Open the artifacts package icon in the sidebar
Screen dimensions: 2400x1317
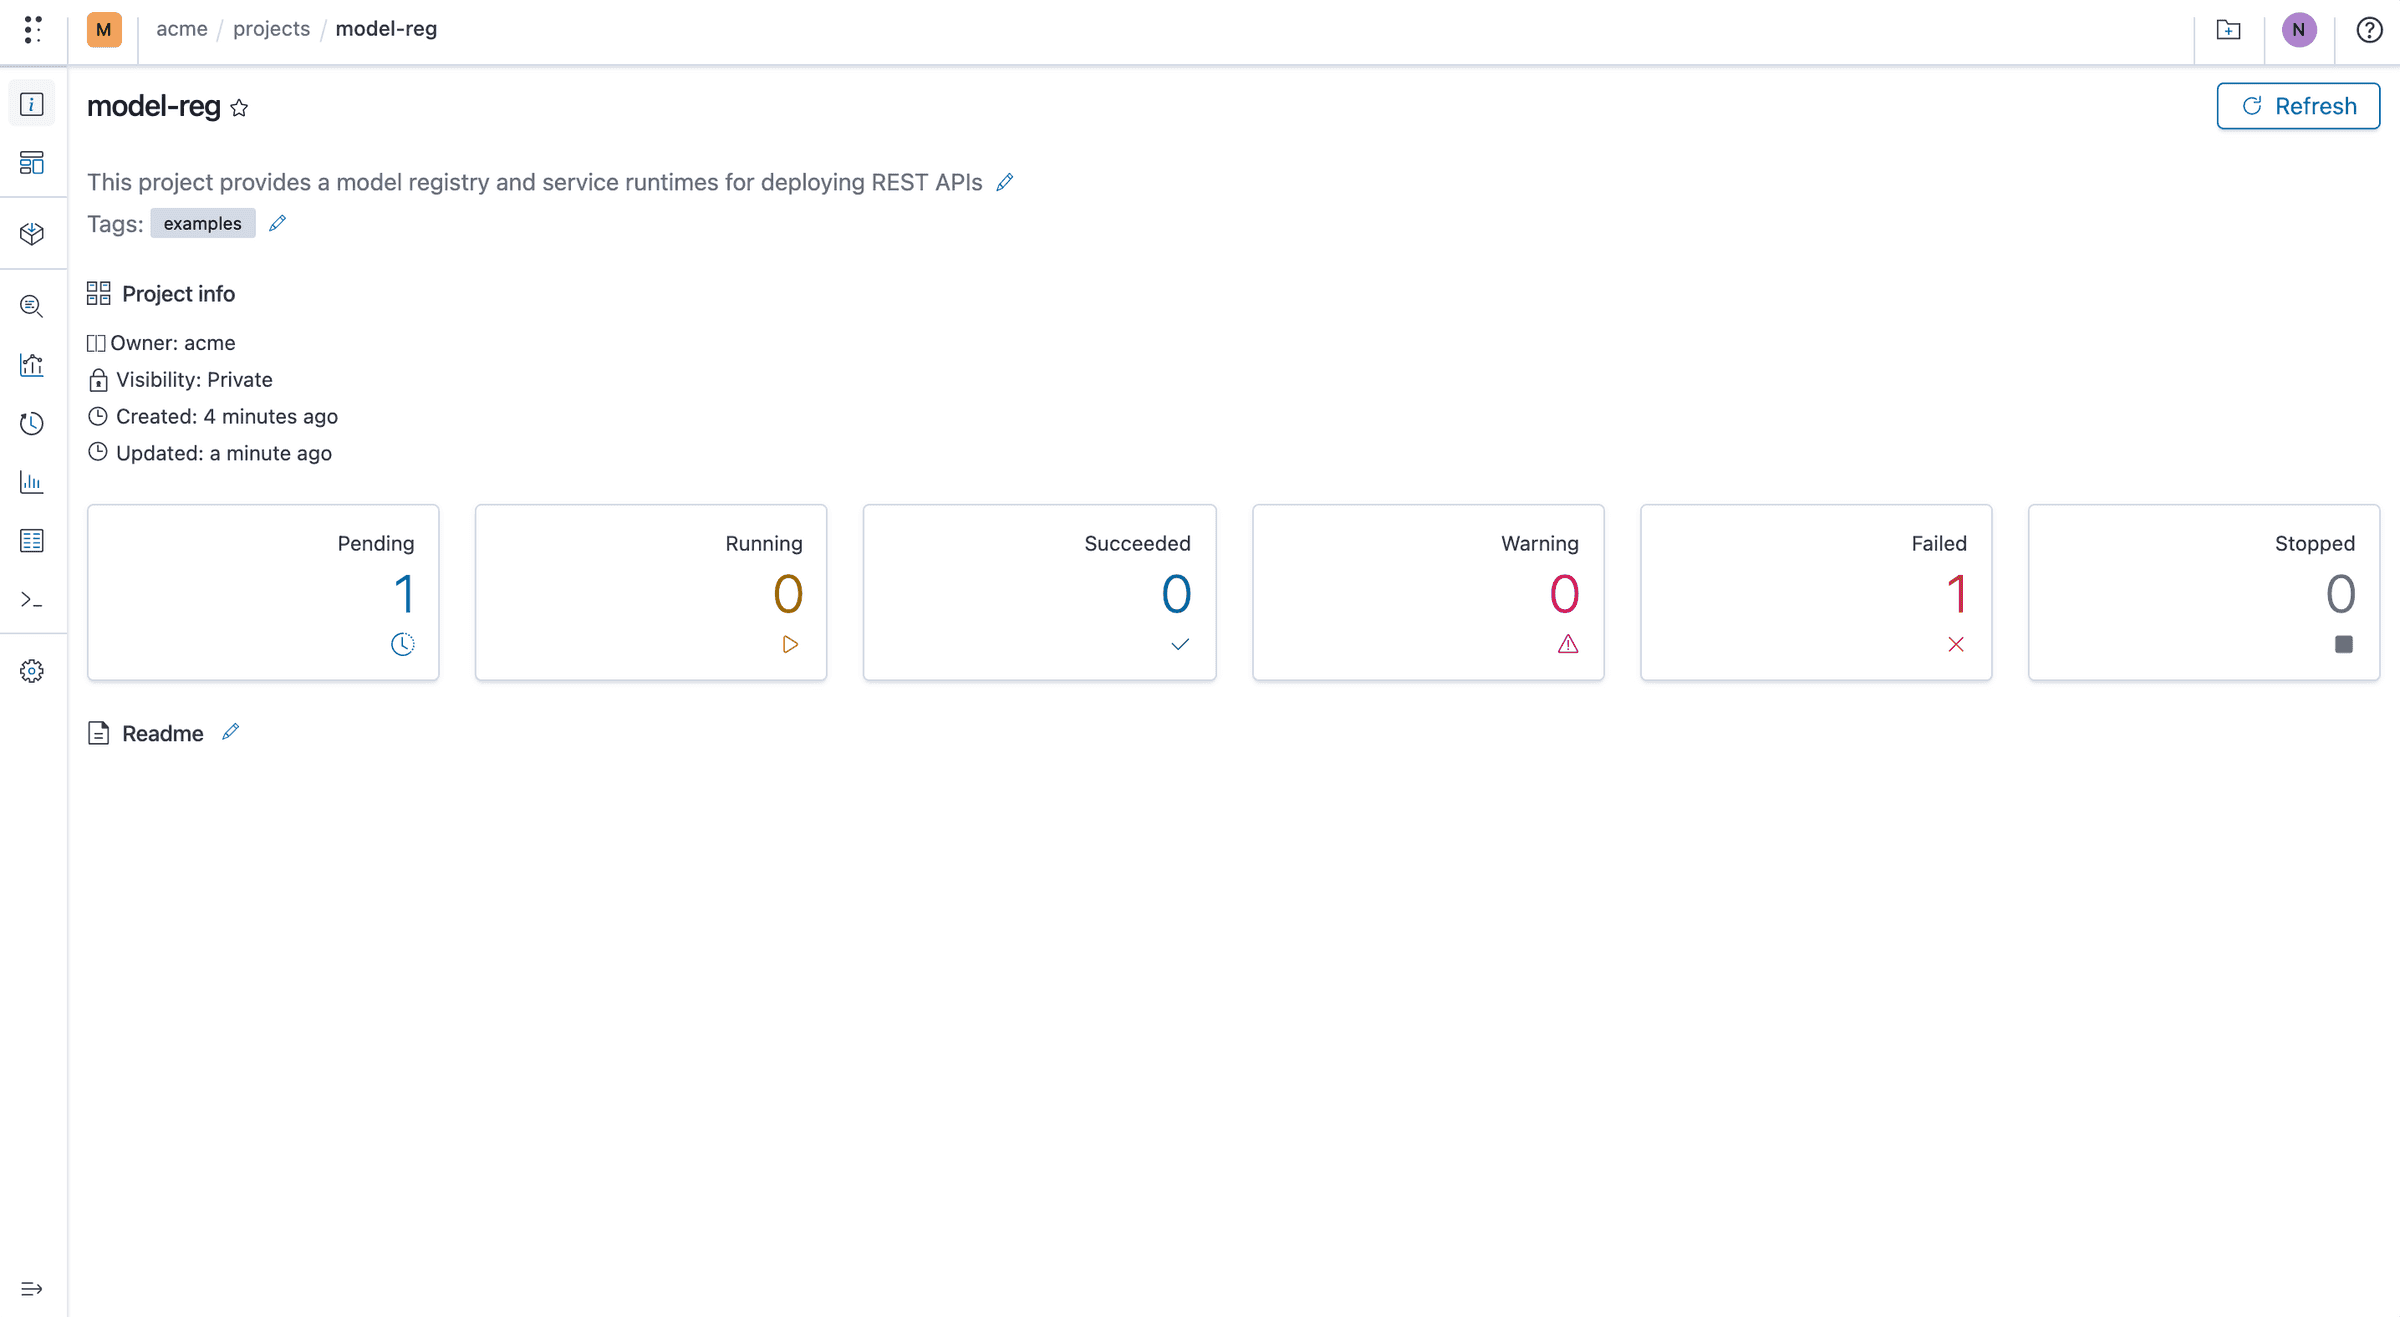tap(32, 232)
